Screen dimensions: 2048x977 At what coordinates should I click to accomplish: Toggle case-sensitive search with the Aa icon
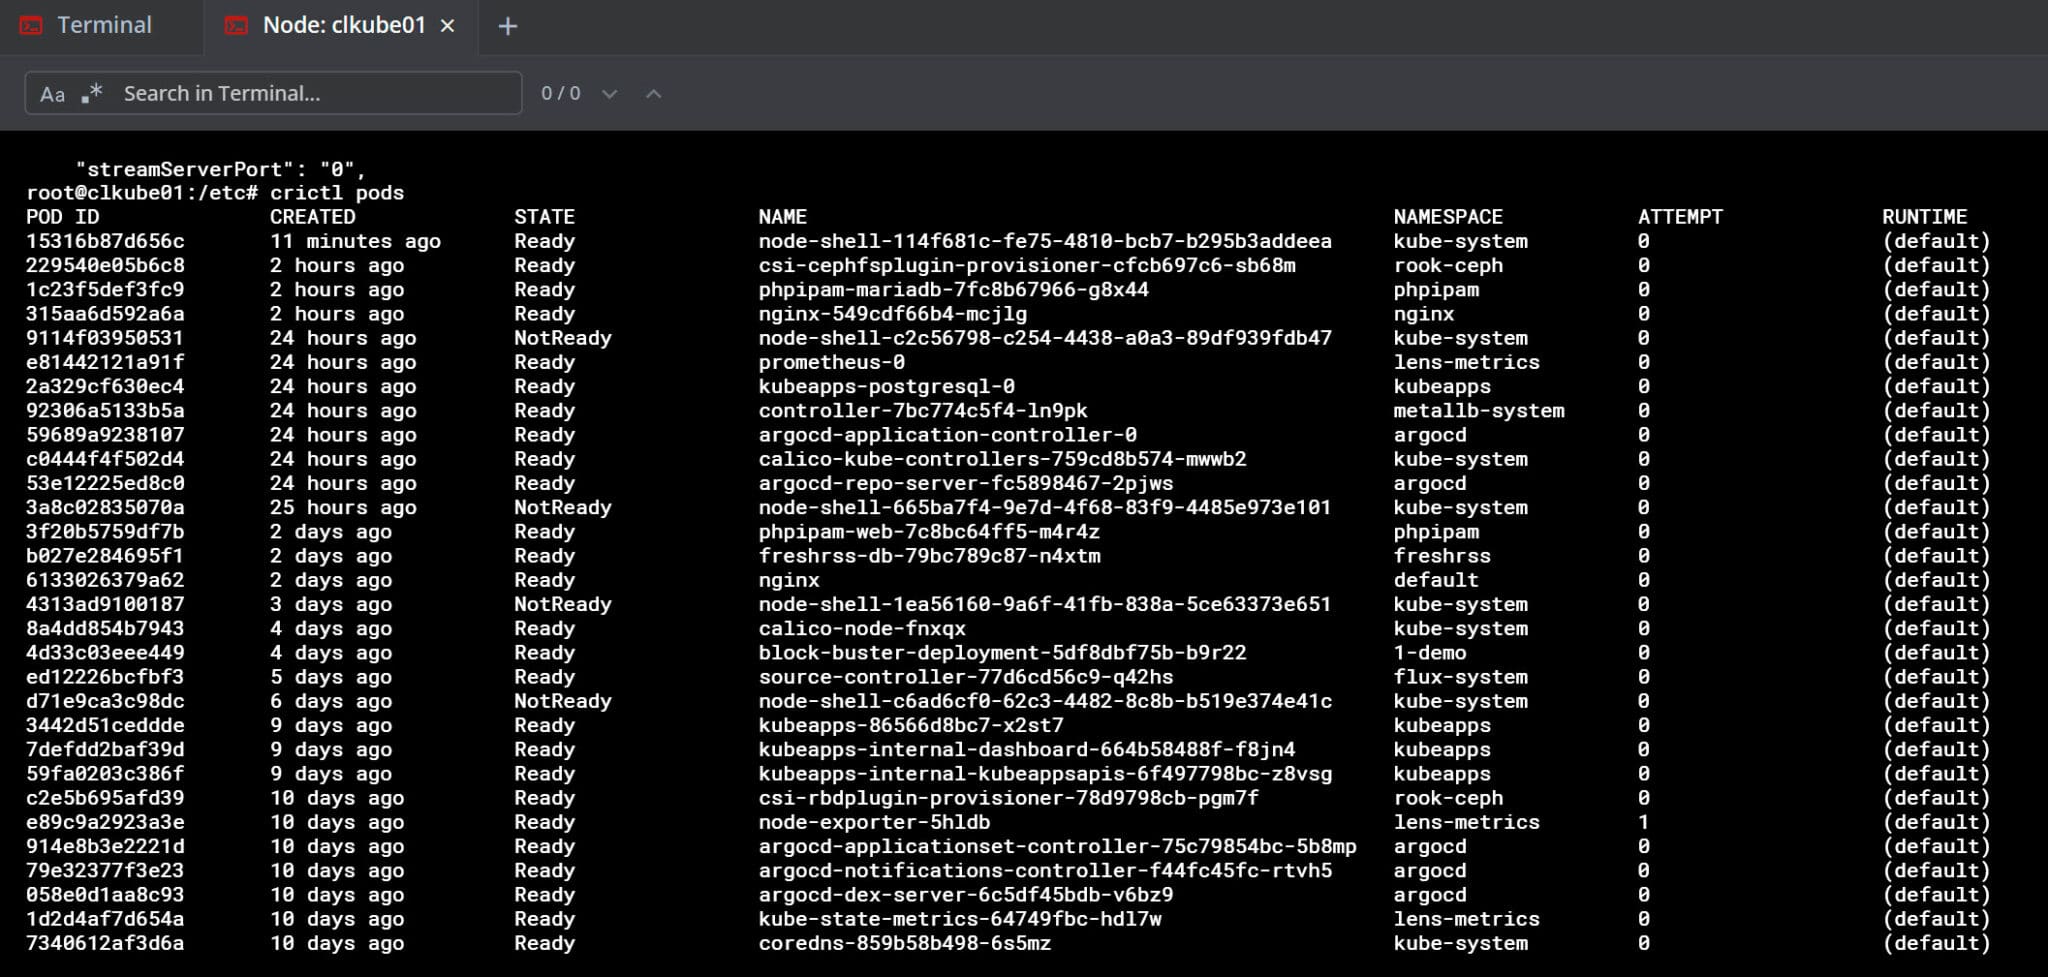pos(55,94)
